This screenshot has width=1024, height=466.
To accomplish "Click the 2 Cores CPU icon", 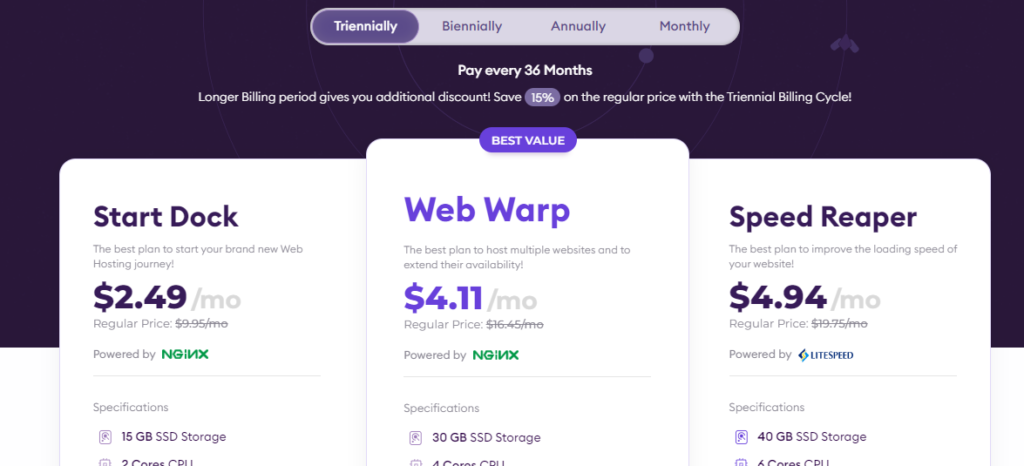I will (104, 462).
